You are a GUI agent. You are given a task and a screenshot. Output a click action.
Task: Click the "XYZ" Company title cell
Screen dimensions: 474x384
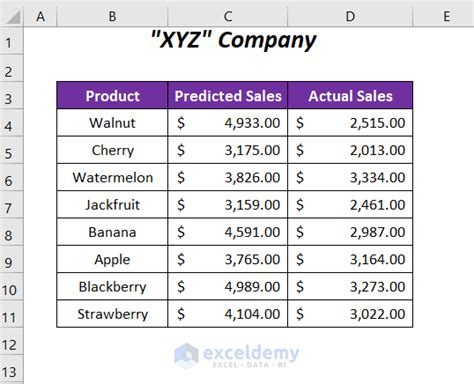(233, 40)
